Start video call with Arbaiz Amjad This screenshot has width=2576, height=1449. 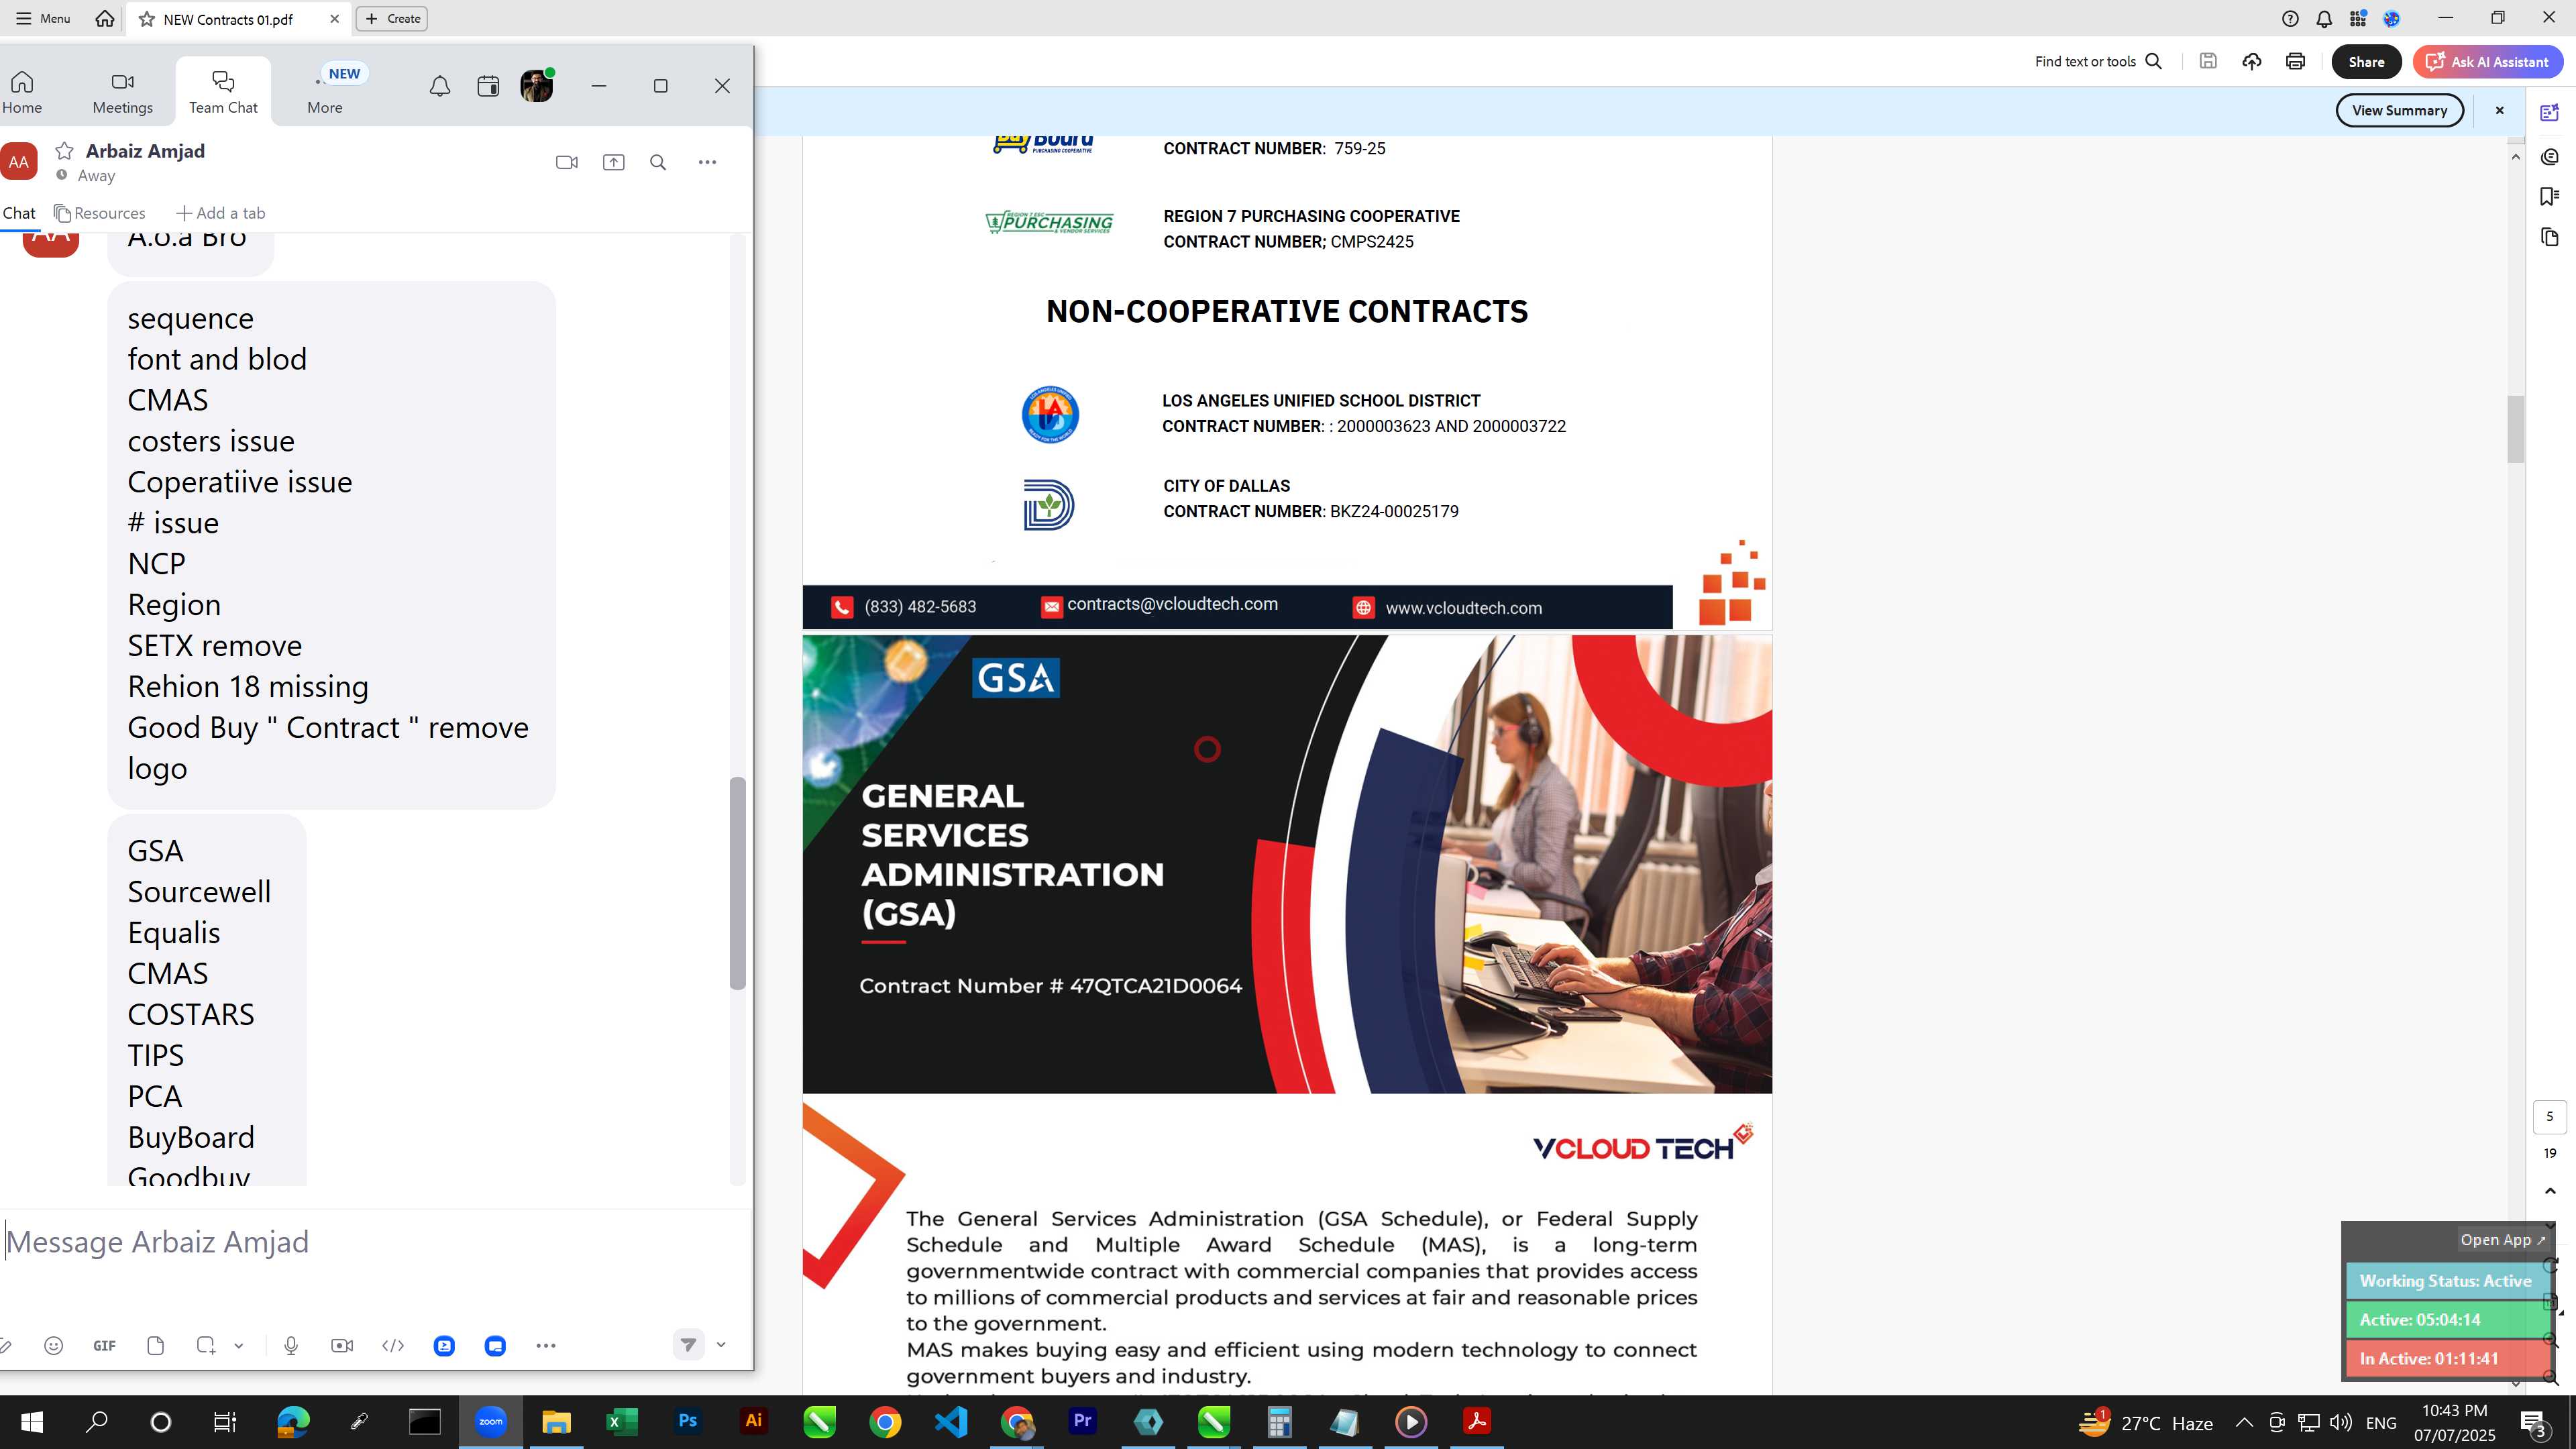click(x=567, y=162)
